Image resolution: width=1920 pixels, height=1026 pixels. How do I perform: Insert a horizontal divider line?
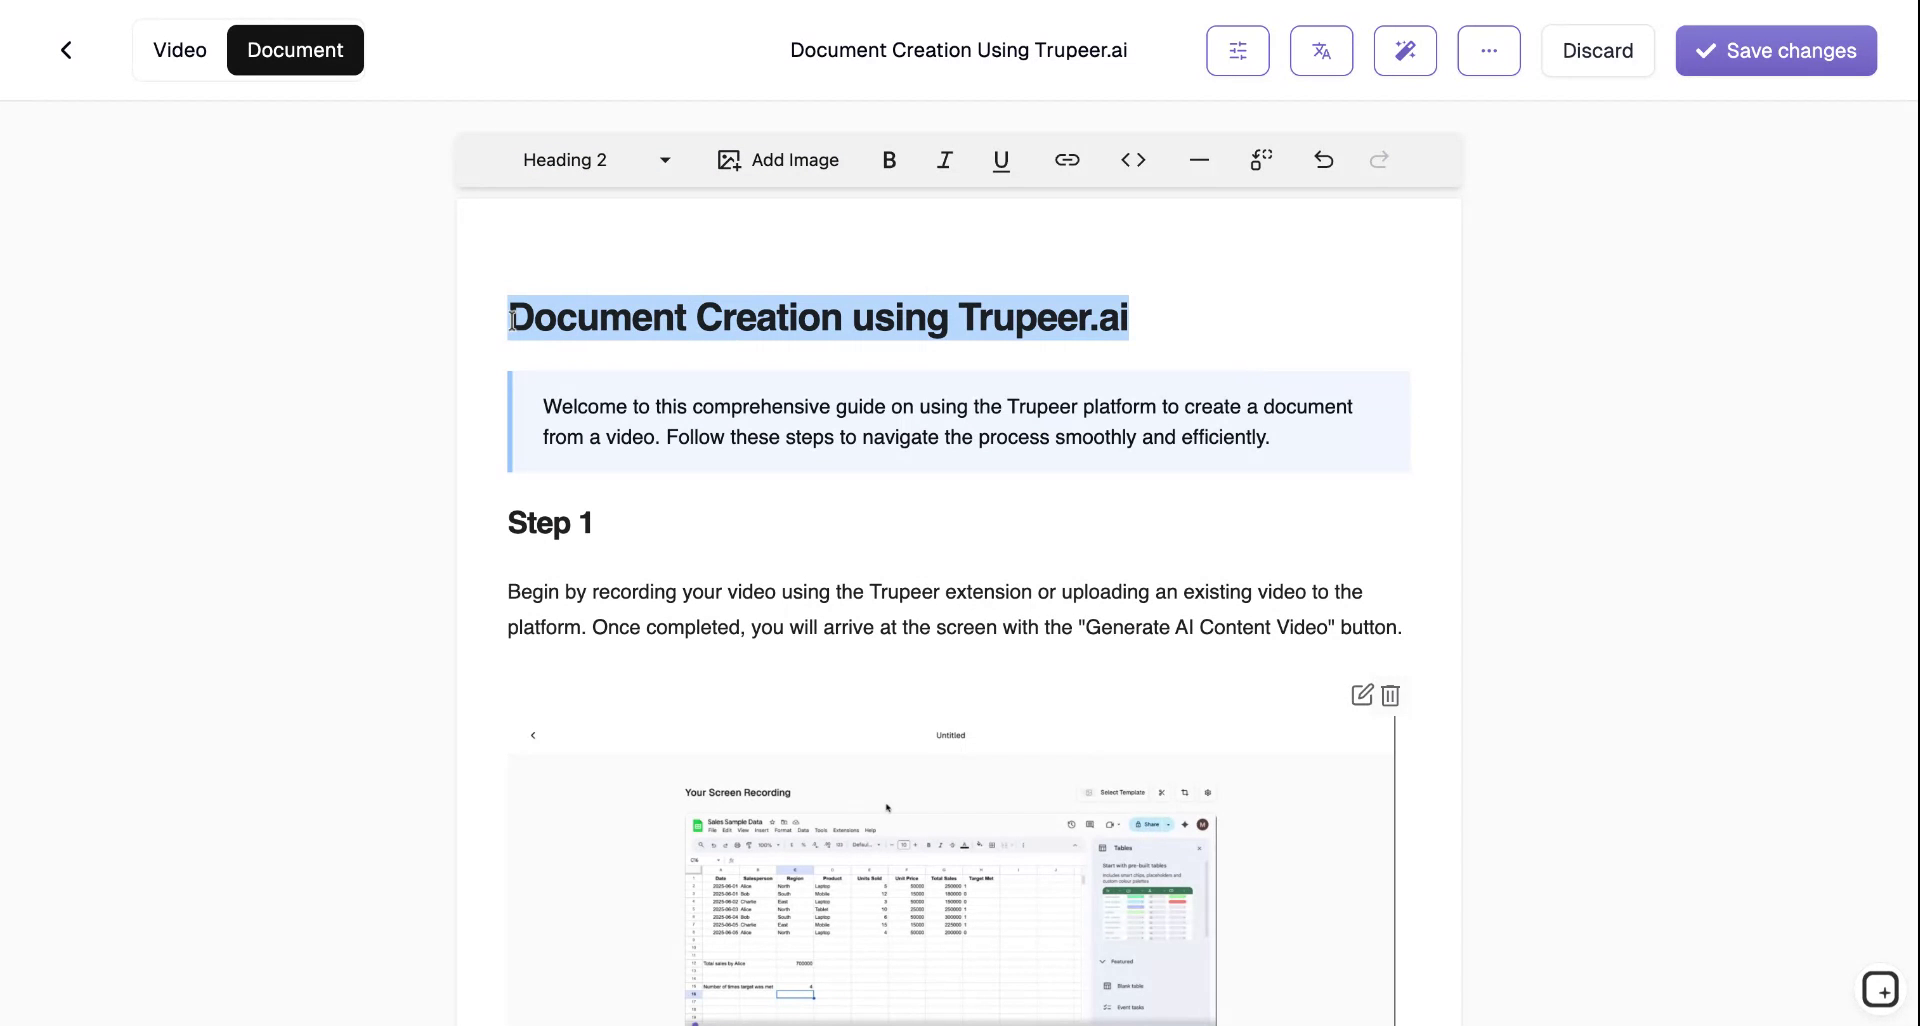[1198, 159]
